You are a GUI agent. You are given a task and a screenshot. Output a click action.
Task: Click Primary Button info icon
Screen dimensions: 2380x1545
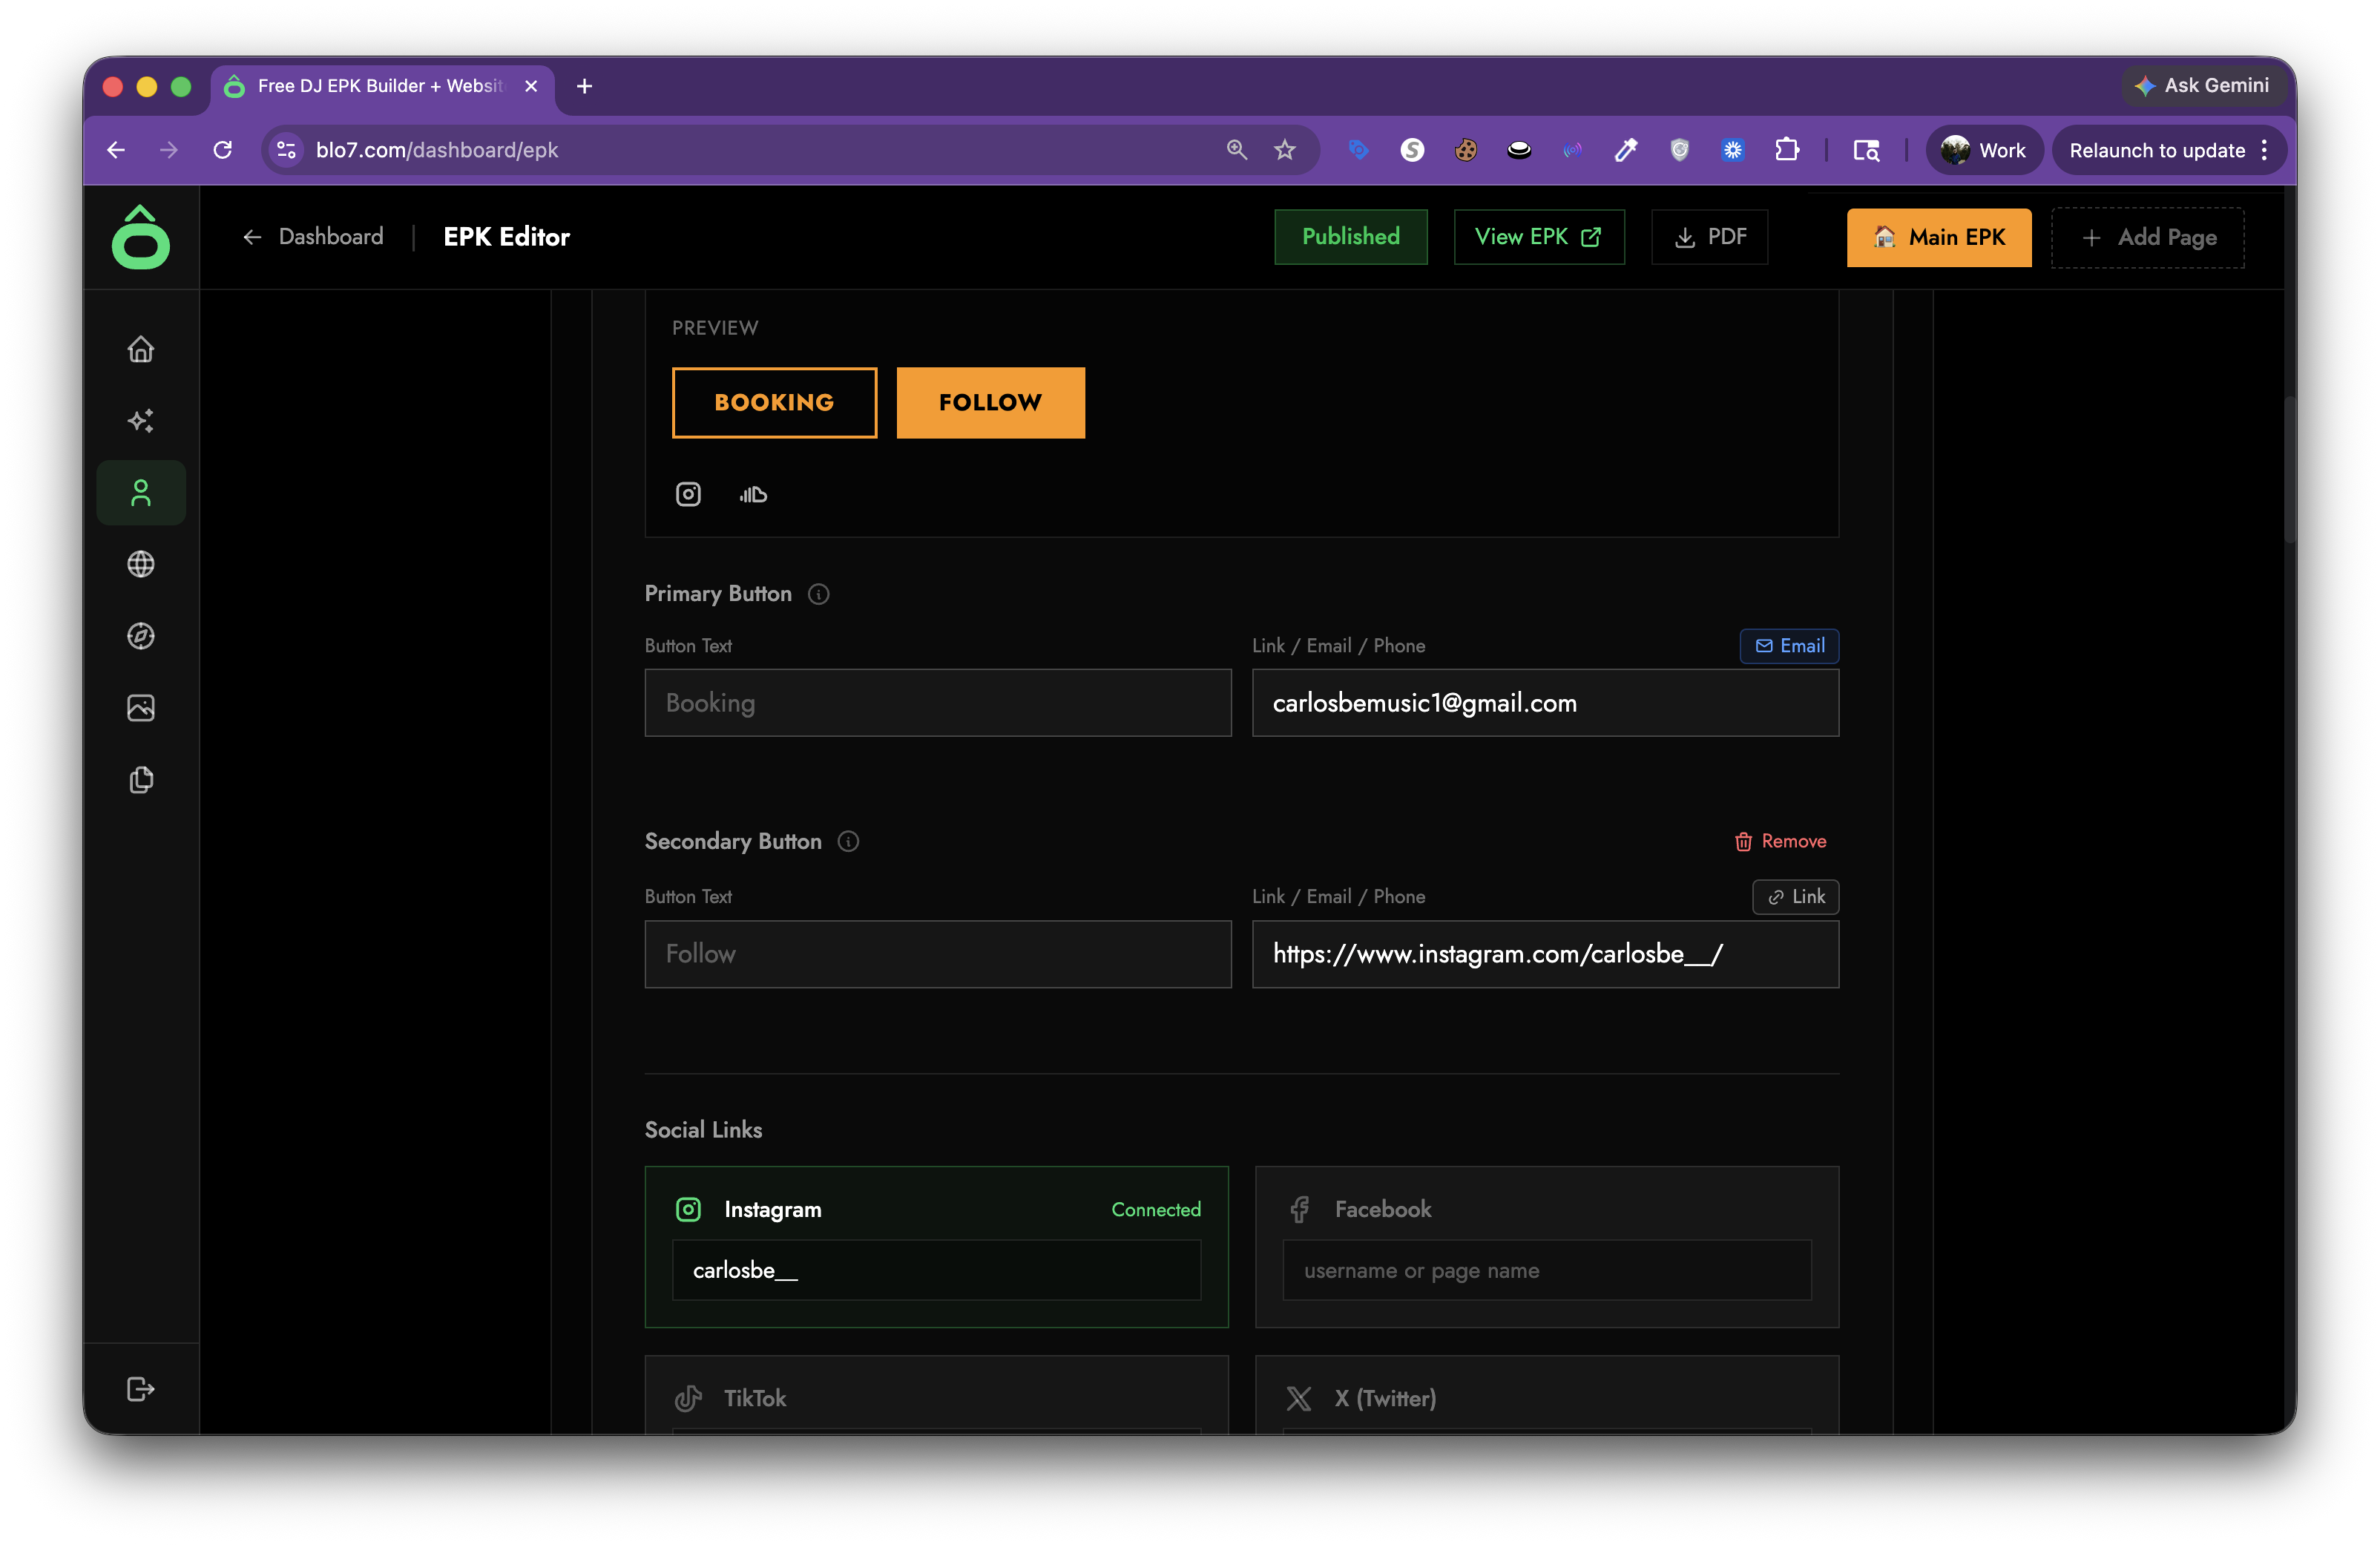[819, 594]
